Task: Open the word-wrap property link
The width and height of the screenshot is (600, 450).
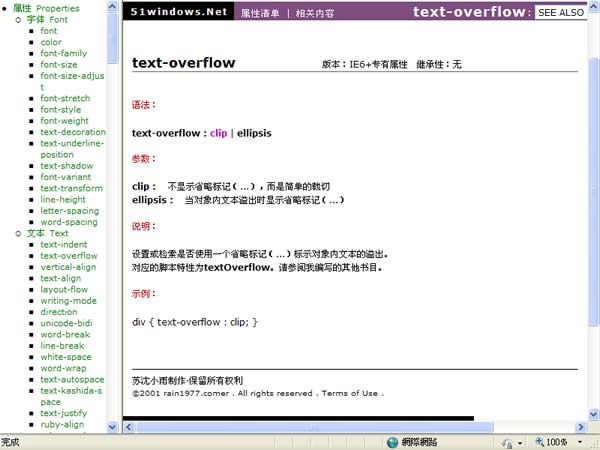Action: pyautogui.click(x=63, y=368)
